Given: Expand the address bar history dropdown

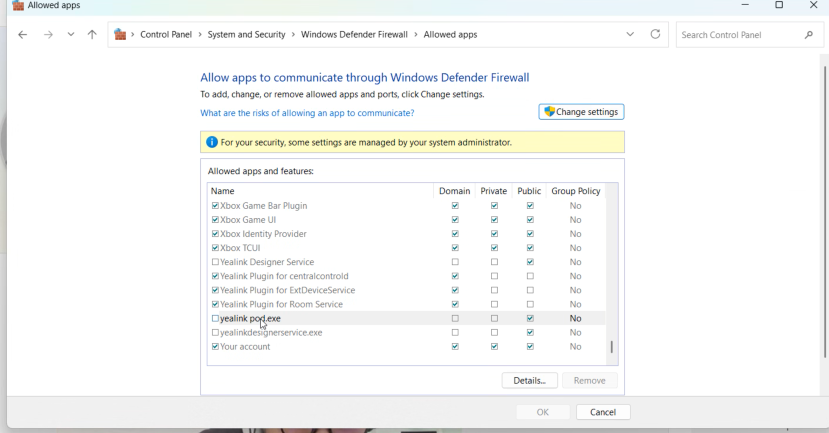Looking at the screenshot, I should click(x=630, y=34).
